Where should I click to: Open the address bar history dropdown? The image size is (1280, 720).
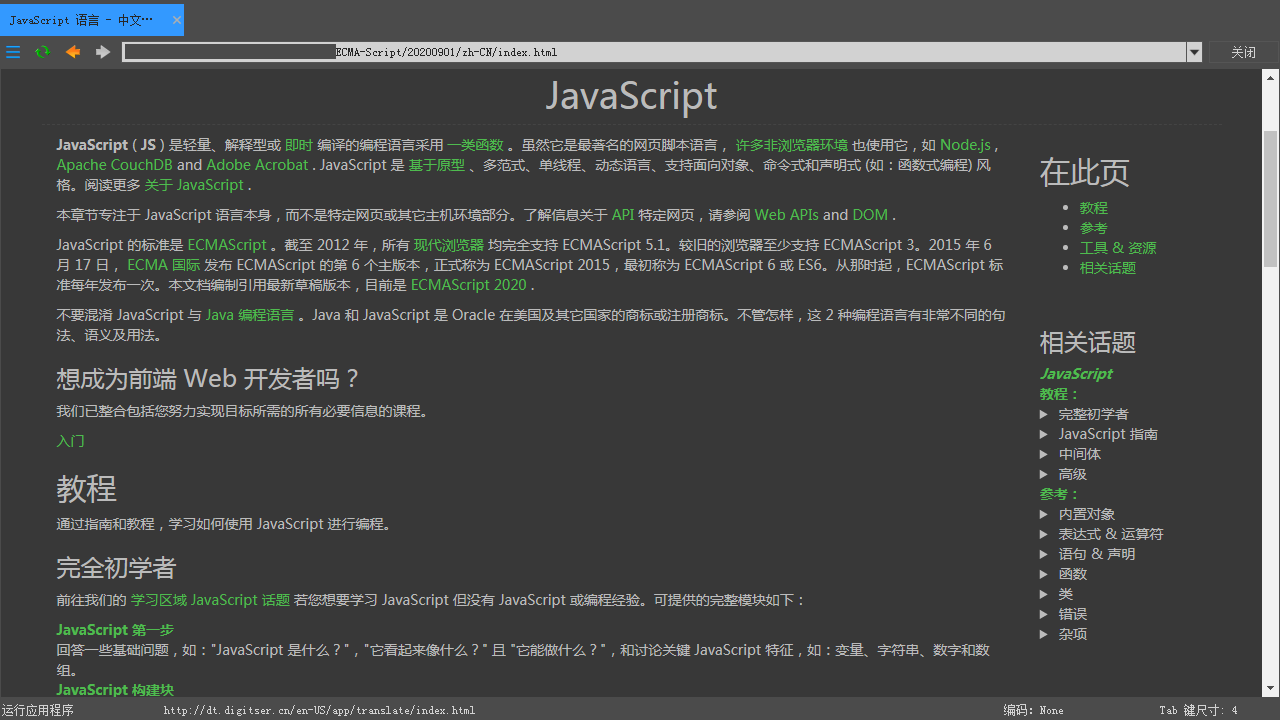click(1194, 52)
